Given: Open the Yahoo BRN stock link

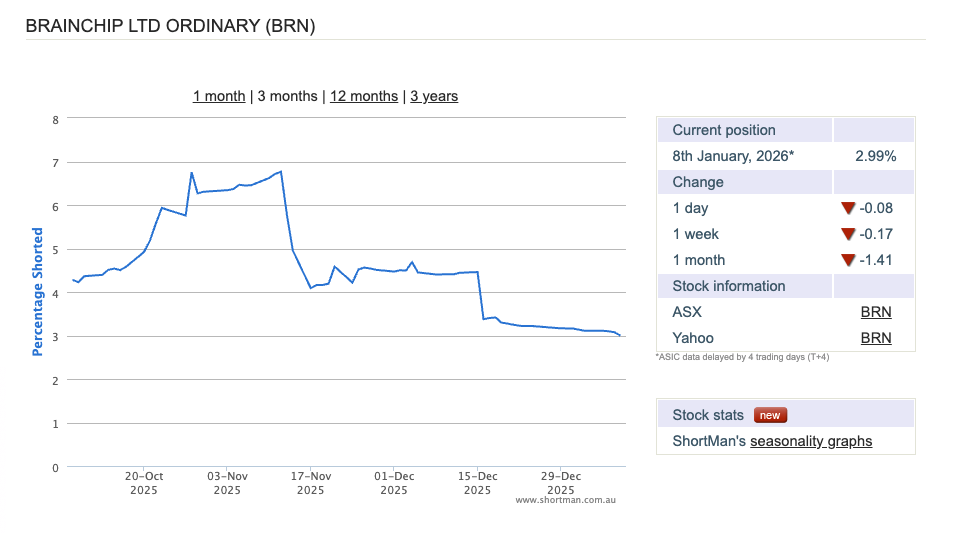Looking at the screenshot, I should 876,338.
